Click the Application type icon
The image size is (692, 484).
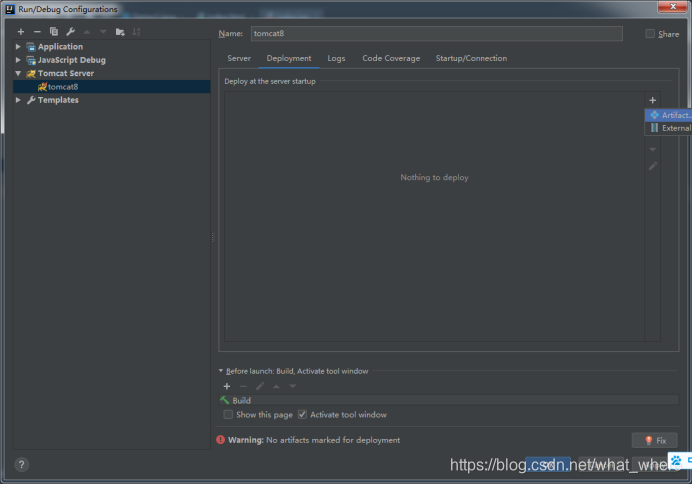[31, 47]
